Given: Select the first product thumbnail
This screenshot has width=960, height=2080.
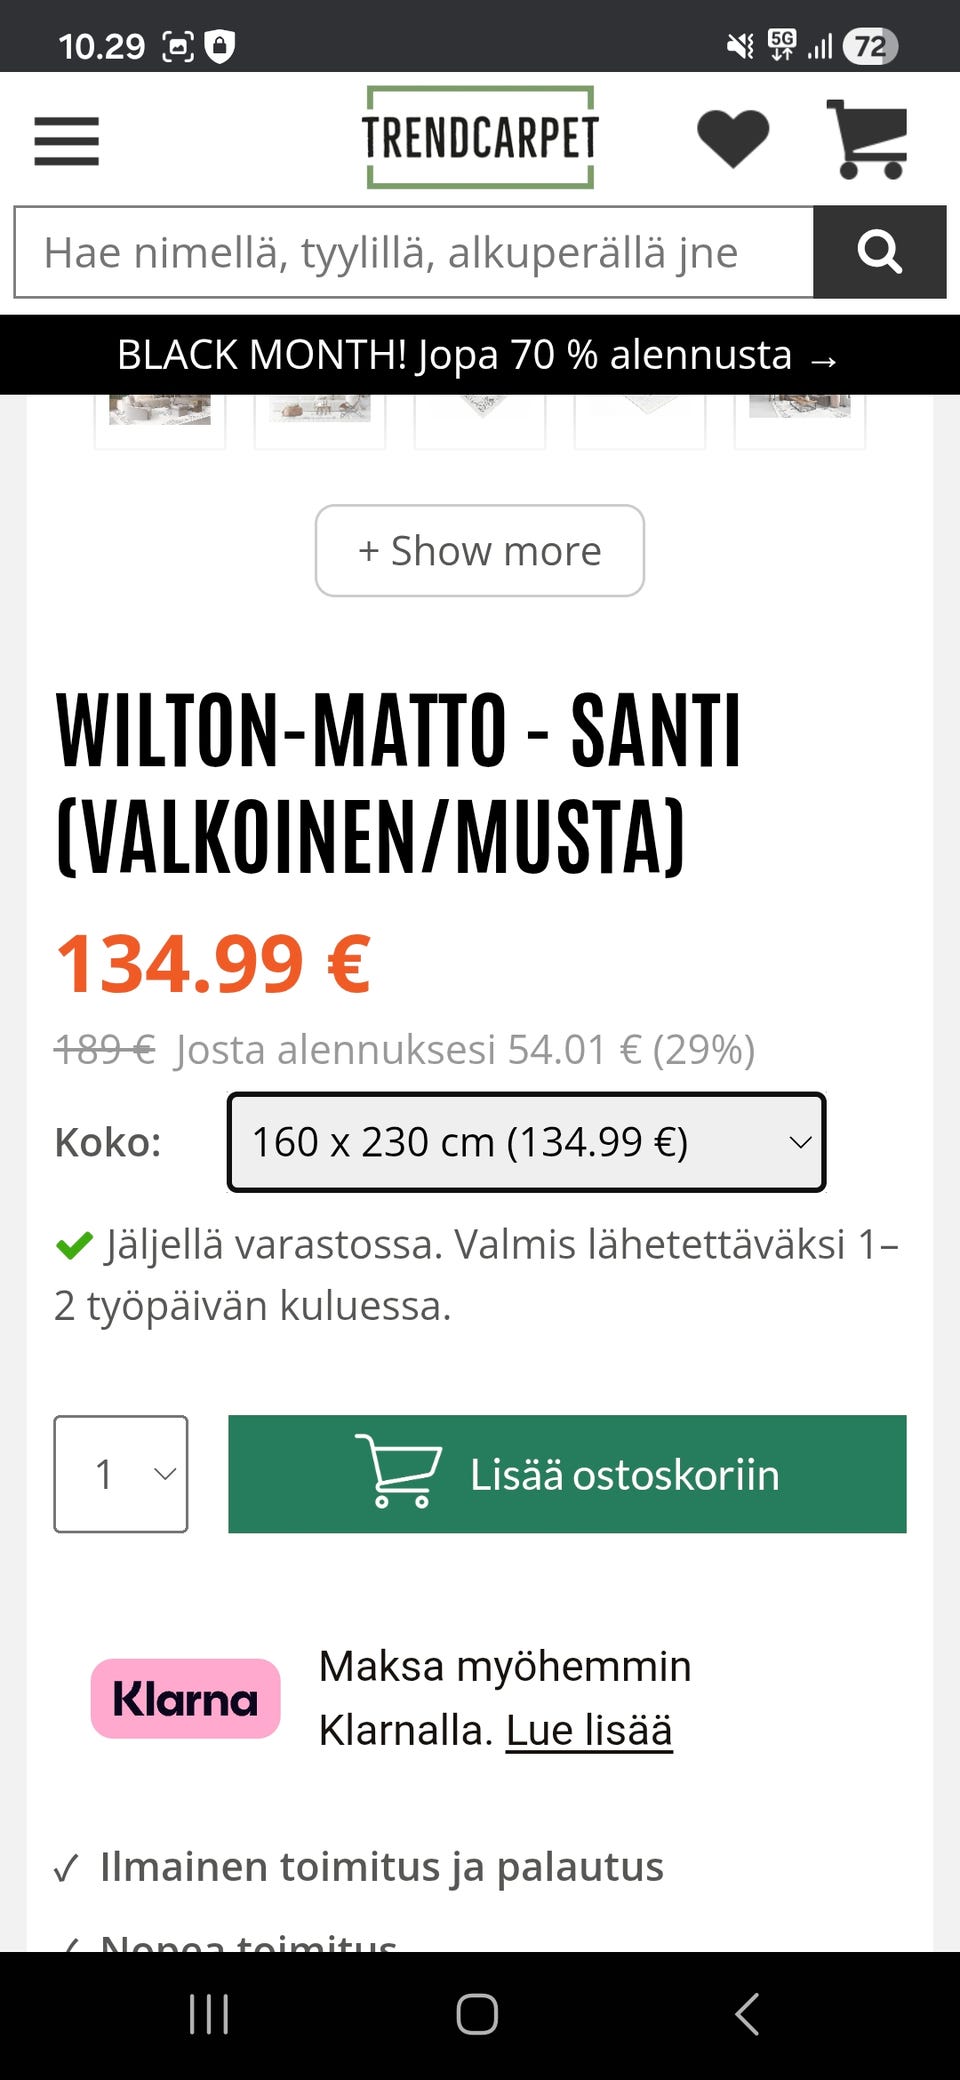Looking at the screenshot, I should (160, 418).
